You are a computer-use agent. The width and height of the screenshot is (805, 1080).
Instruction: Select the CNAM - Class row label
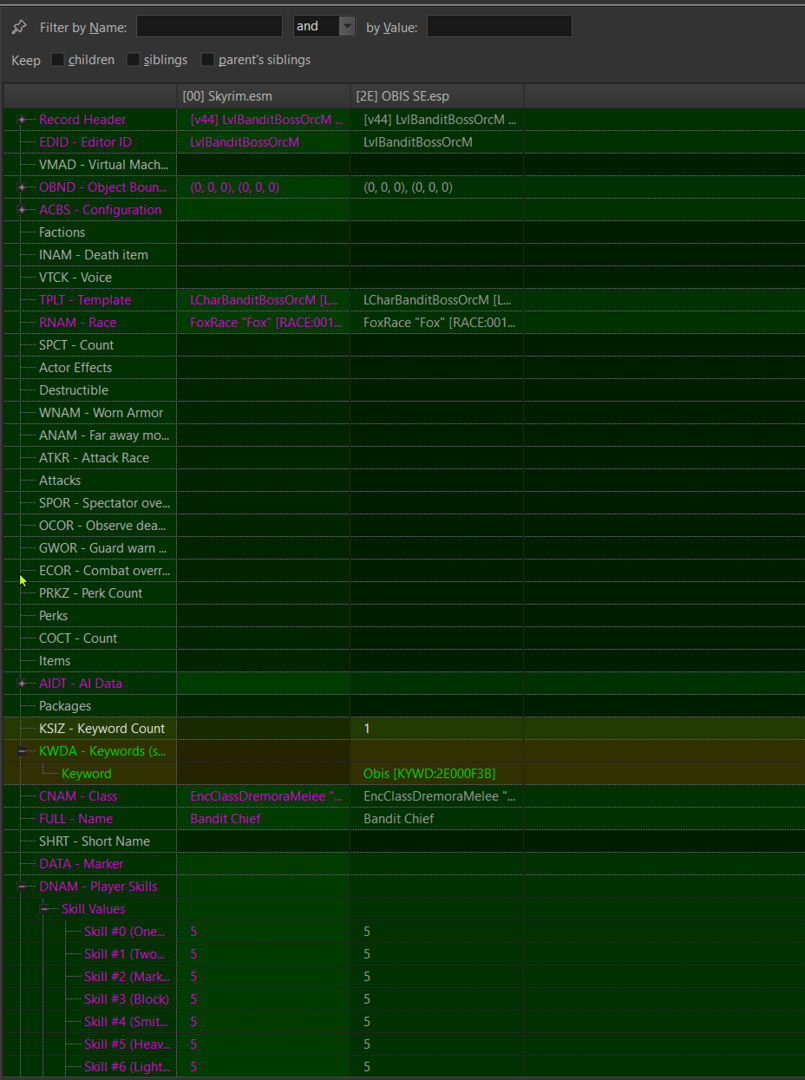[x=78, y=797]
